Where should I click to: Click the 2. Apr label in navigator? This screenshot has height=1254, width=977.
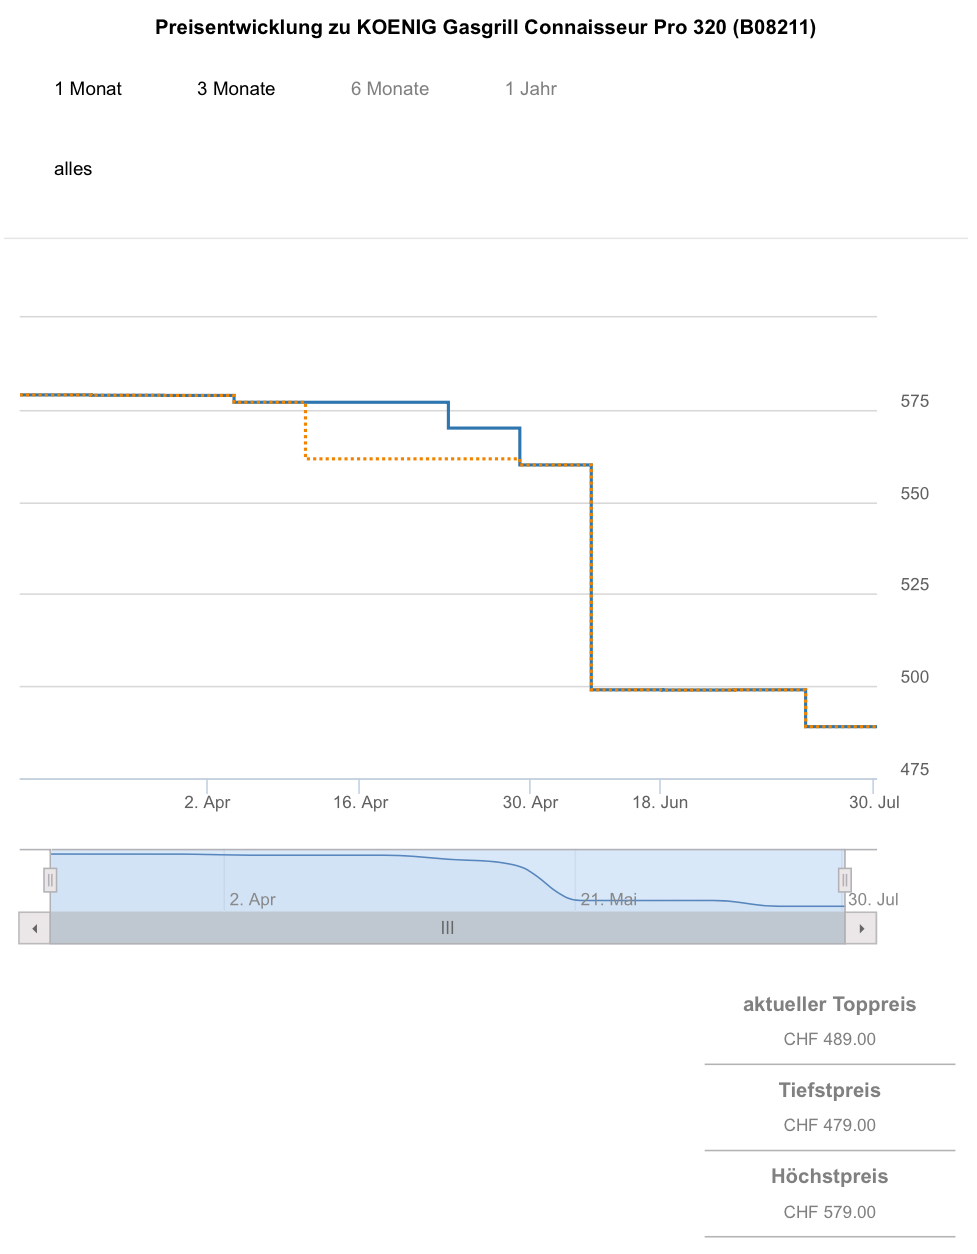[x=252, y=899]
